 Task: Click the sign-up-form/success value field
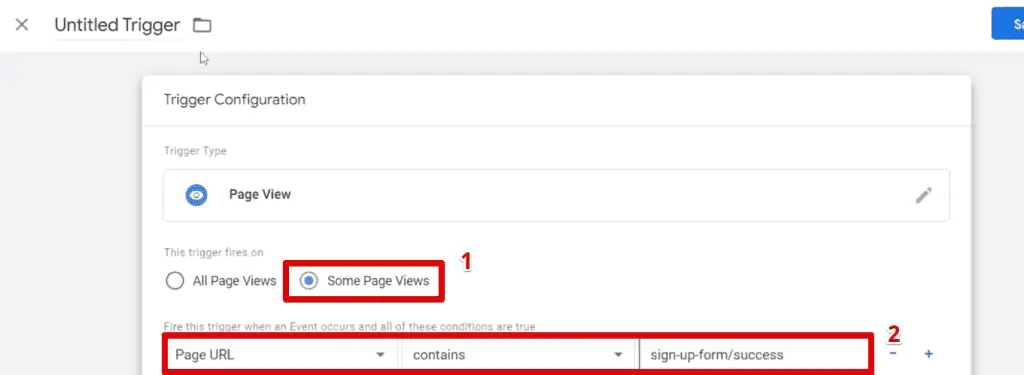coord(754,355)
